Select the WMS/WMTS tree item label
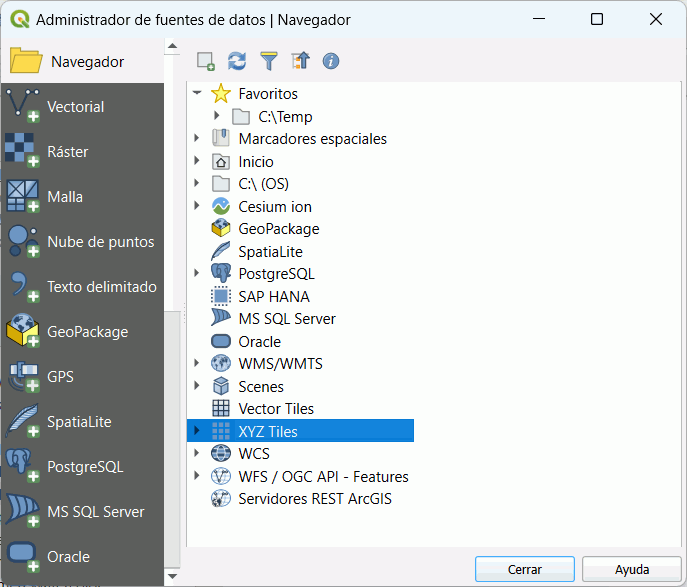The image size is (687, 587). pos(280,364)
